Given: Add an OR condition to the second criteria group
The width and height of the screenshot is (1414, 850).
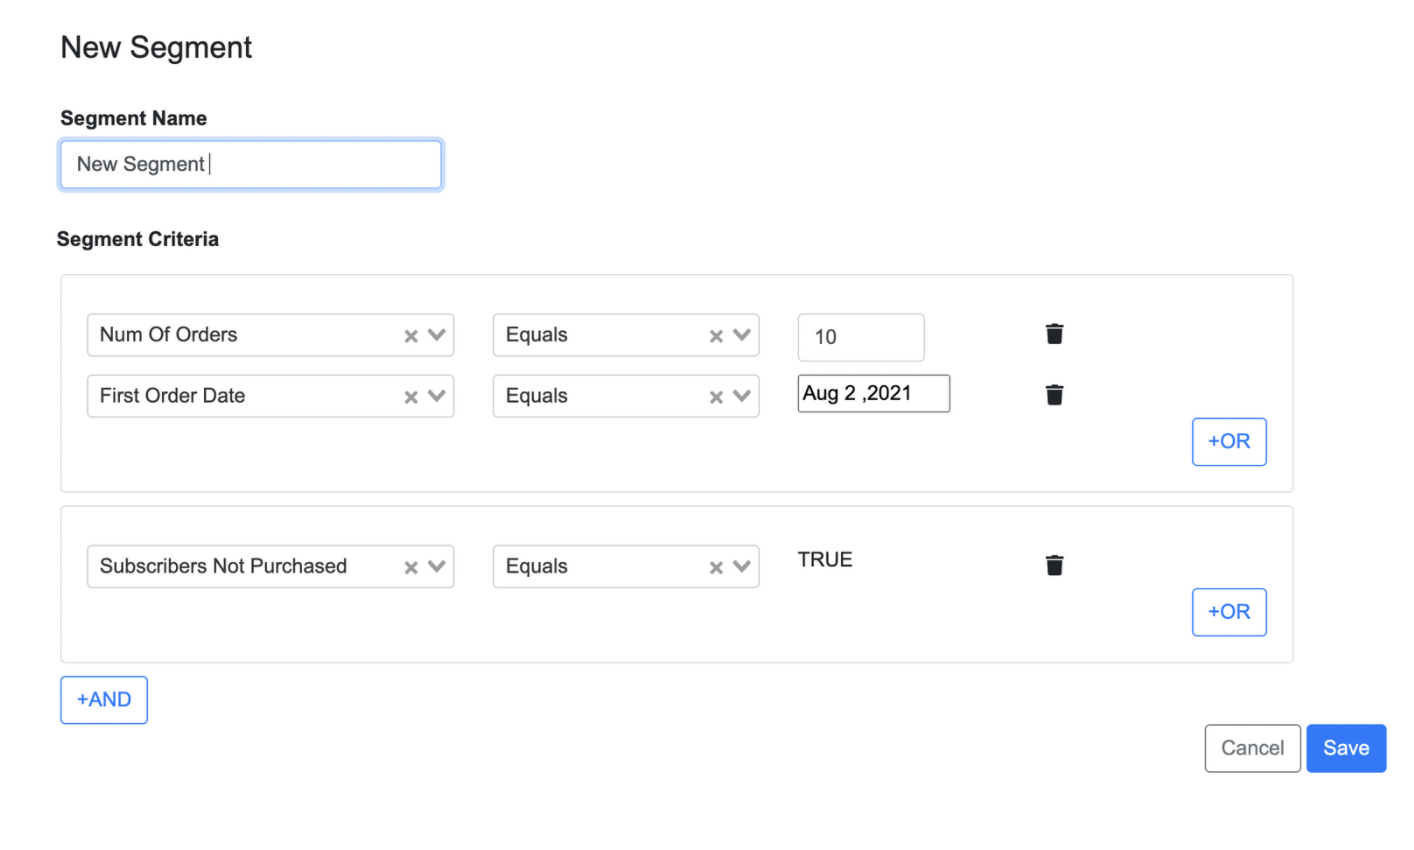Looking at the screenshot, I should point(1229,612).
